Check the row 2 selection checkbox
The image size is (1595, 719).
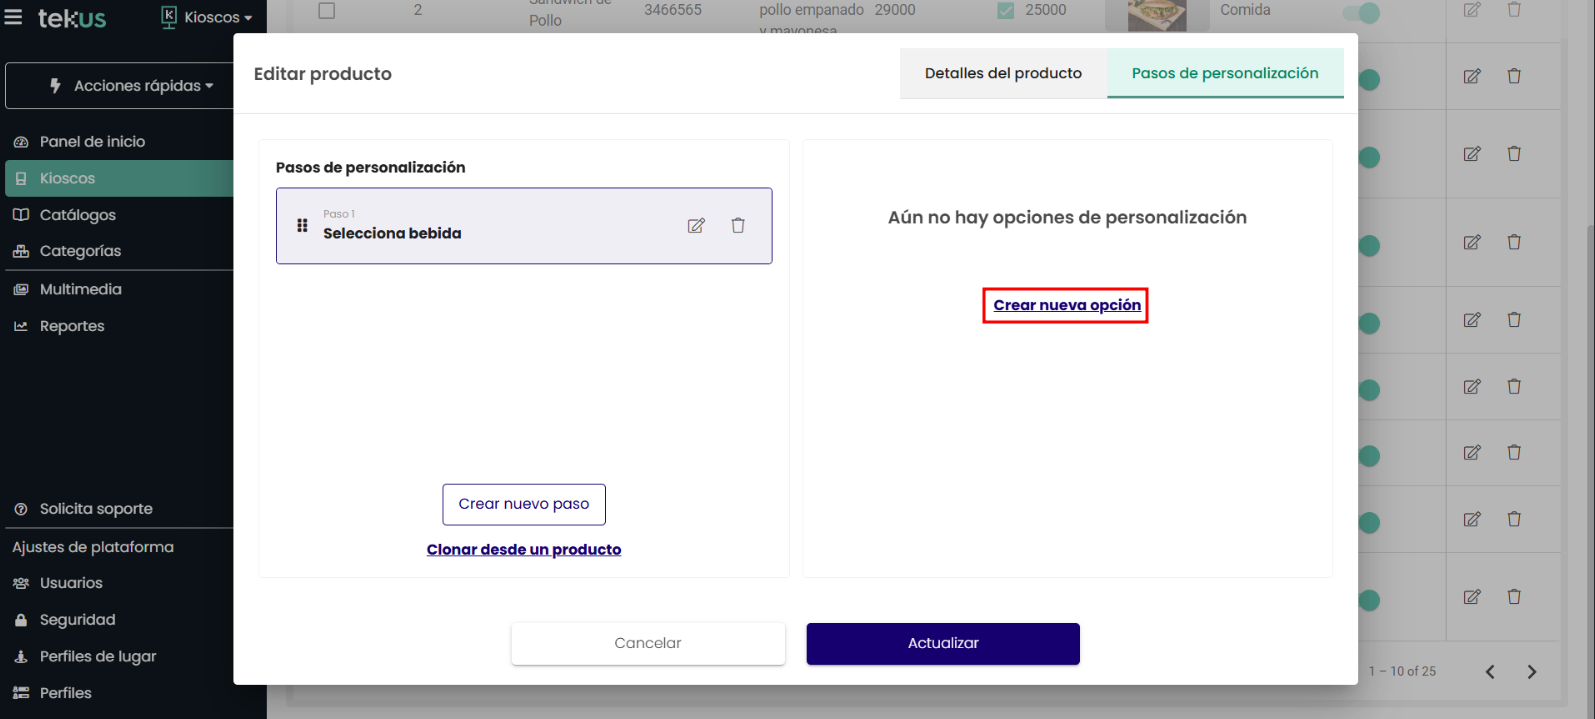click(327, 11)
